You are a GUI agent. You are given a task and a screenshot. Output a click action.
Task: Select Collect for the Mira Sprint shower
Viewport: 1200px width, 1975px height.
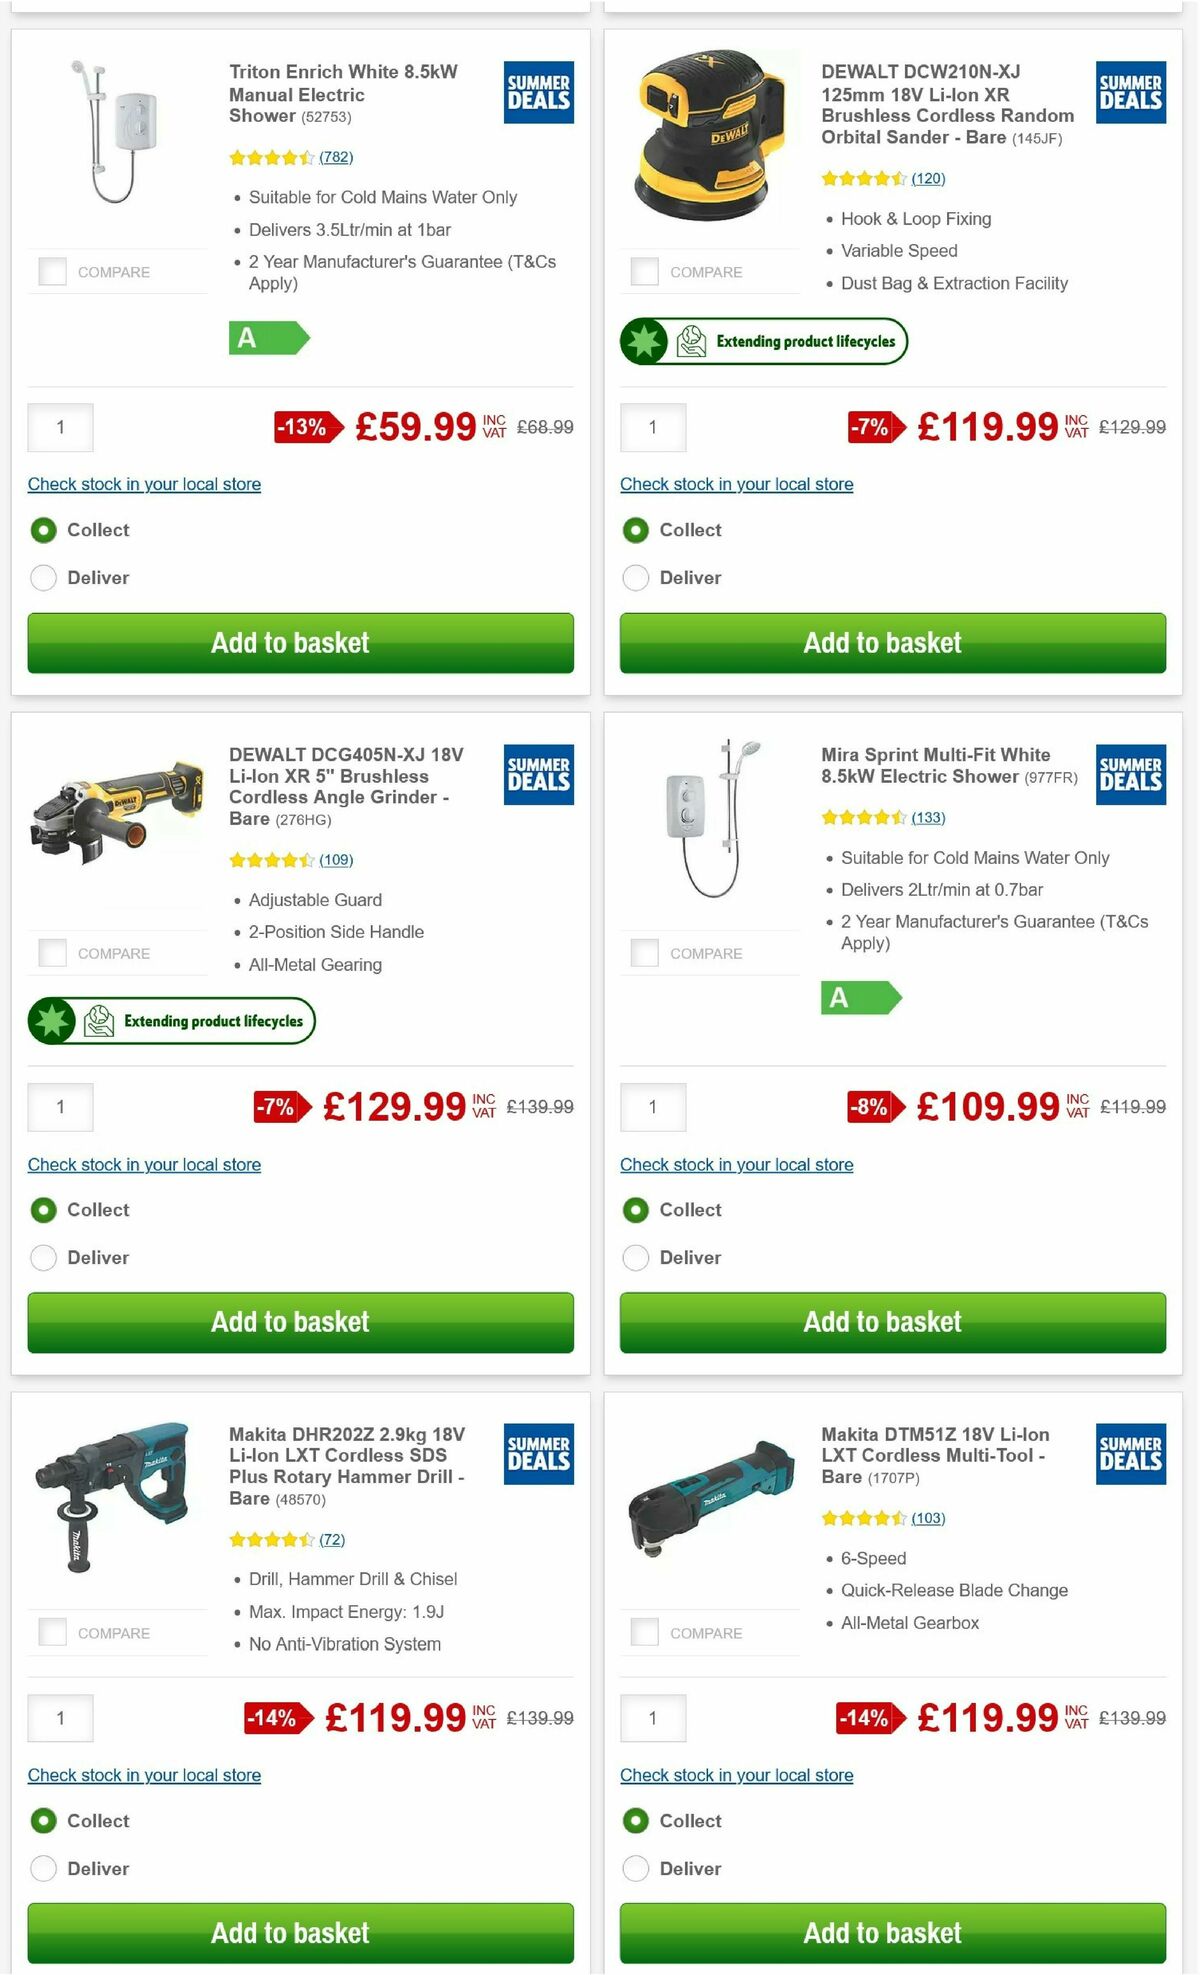[636, 1210]
